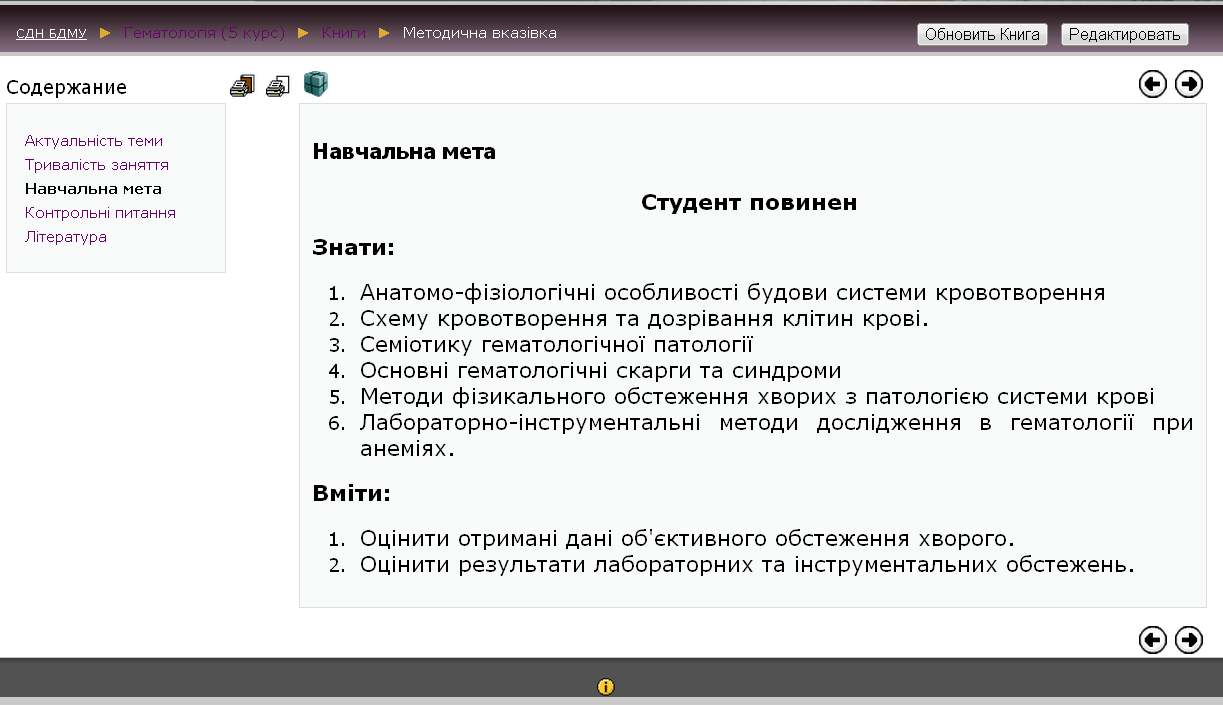This screenshot has height=705, width=1223.
Task: Click the Методична вказівка breadcrumb text
Action: coord(480,33)
